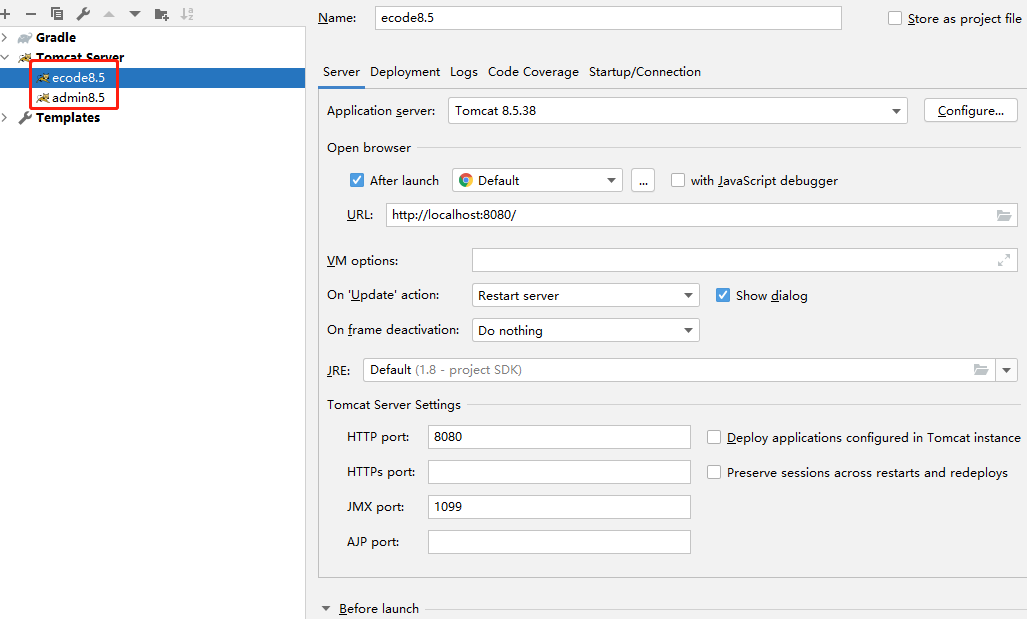The width and height of the screenshot is (1027, 619).
Task: Click the HTTP port field
Action: (559, 437)
